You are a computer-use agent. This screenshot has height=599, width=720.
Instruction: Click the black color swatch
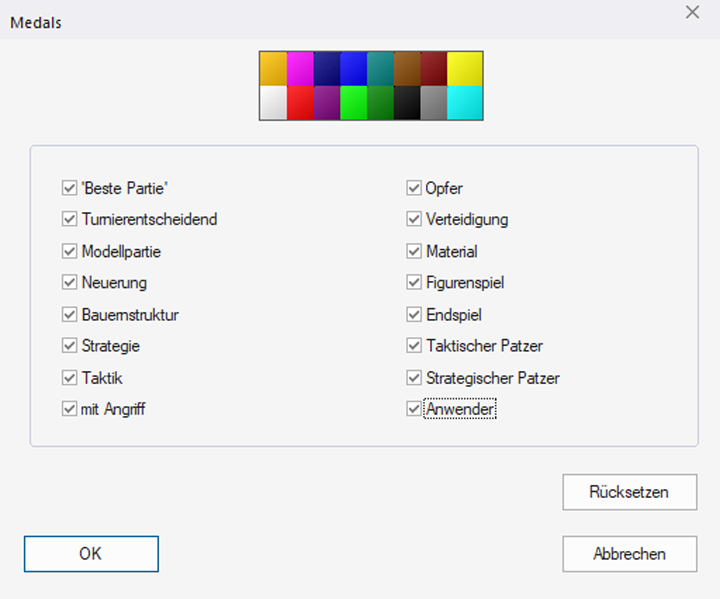[x=407, y=103]
